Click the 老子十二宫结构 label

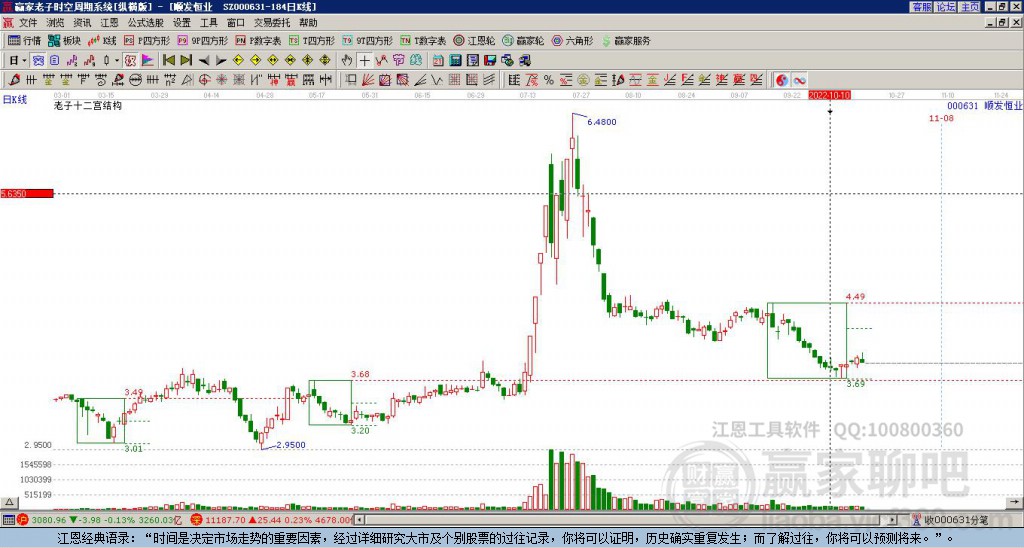[88, 105]
